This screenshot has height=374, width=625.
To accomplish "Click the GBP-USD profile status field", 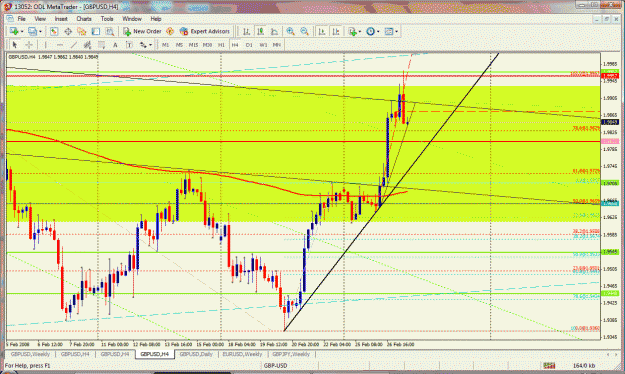I will pyautogui.click(x=275, y=366).
